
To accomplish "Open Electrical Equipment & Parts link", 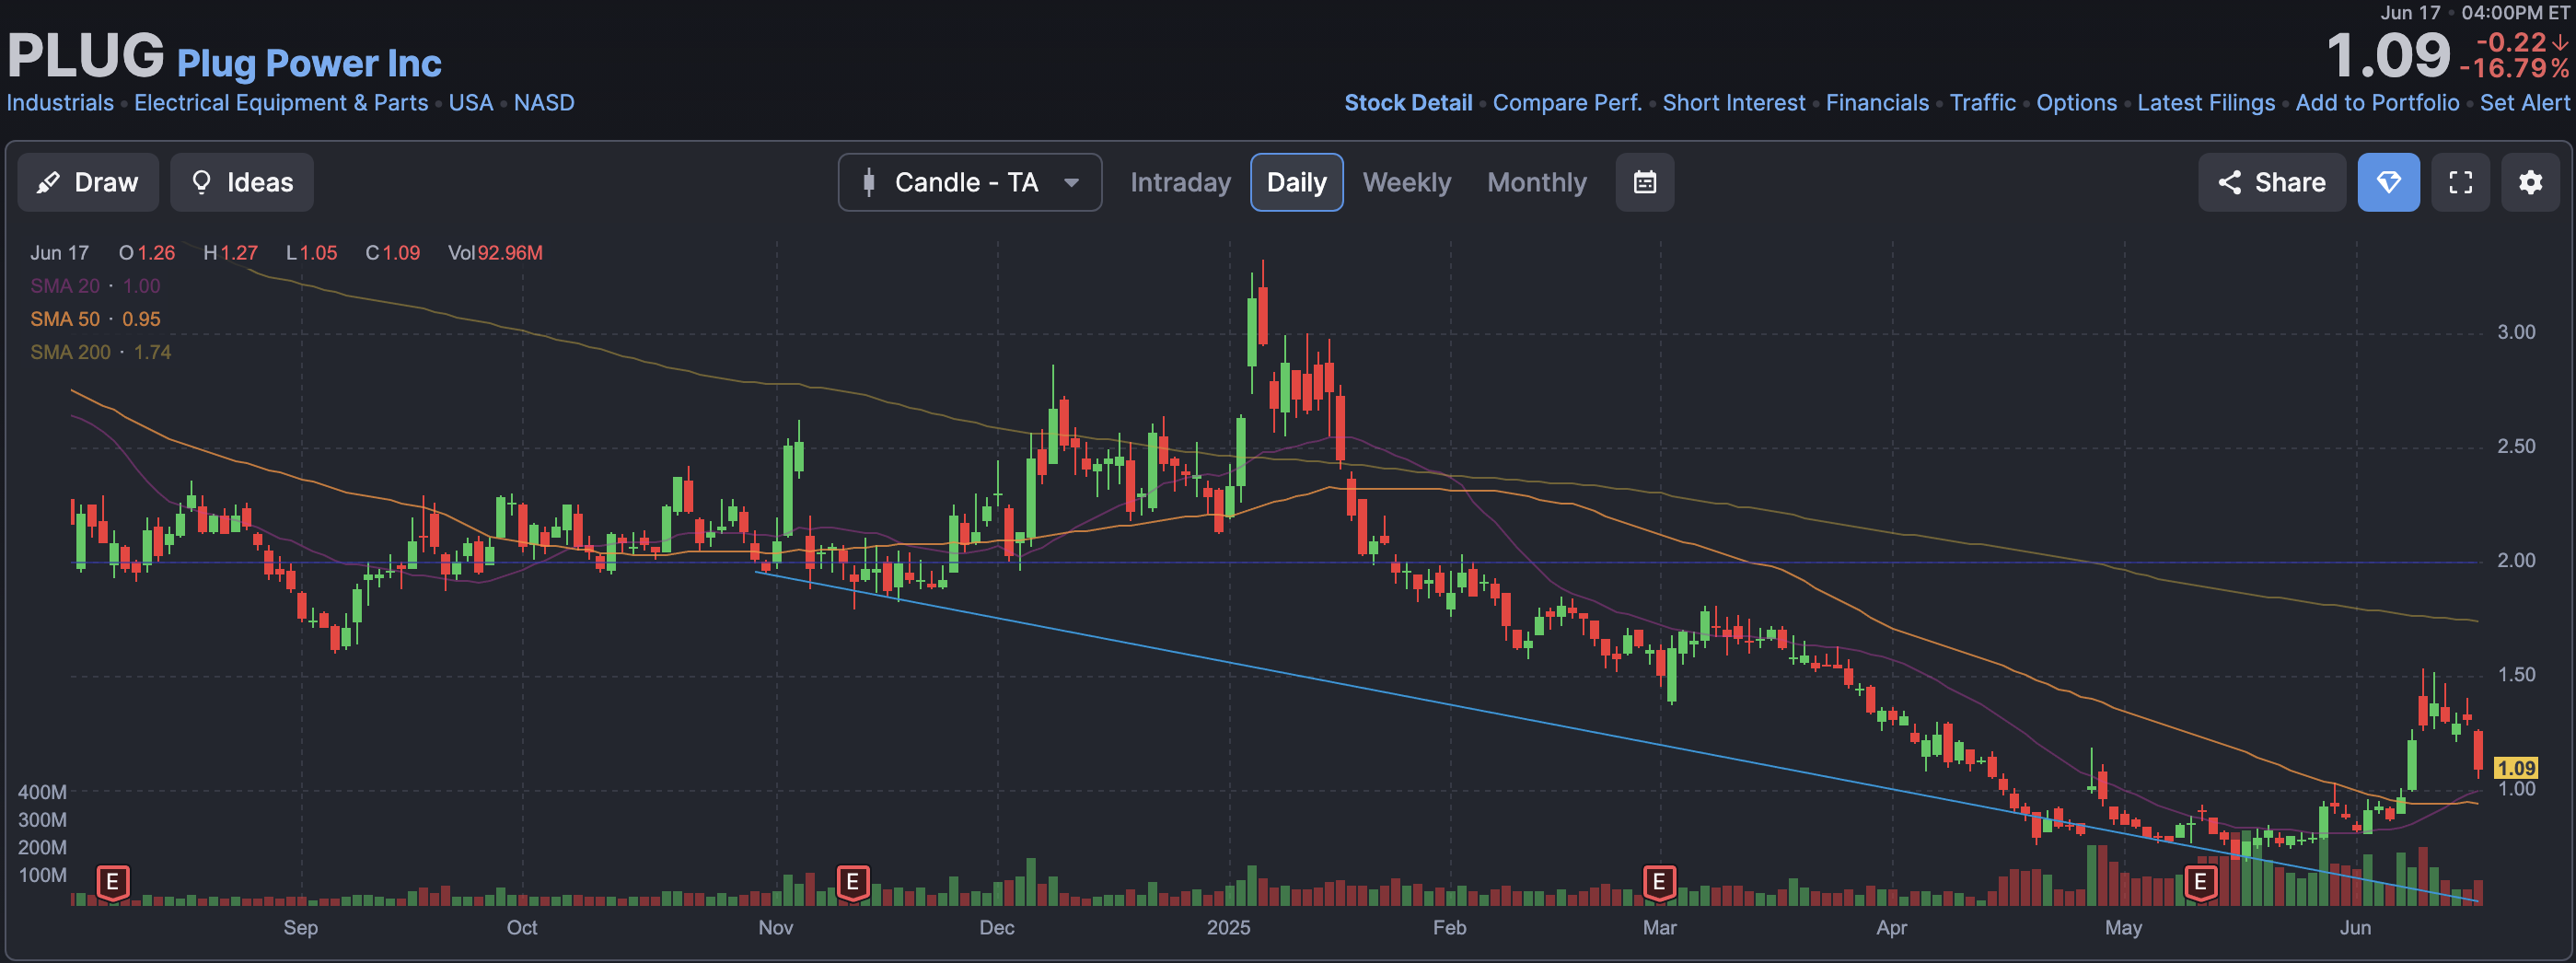I will point(281,103).
